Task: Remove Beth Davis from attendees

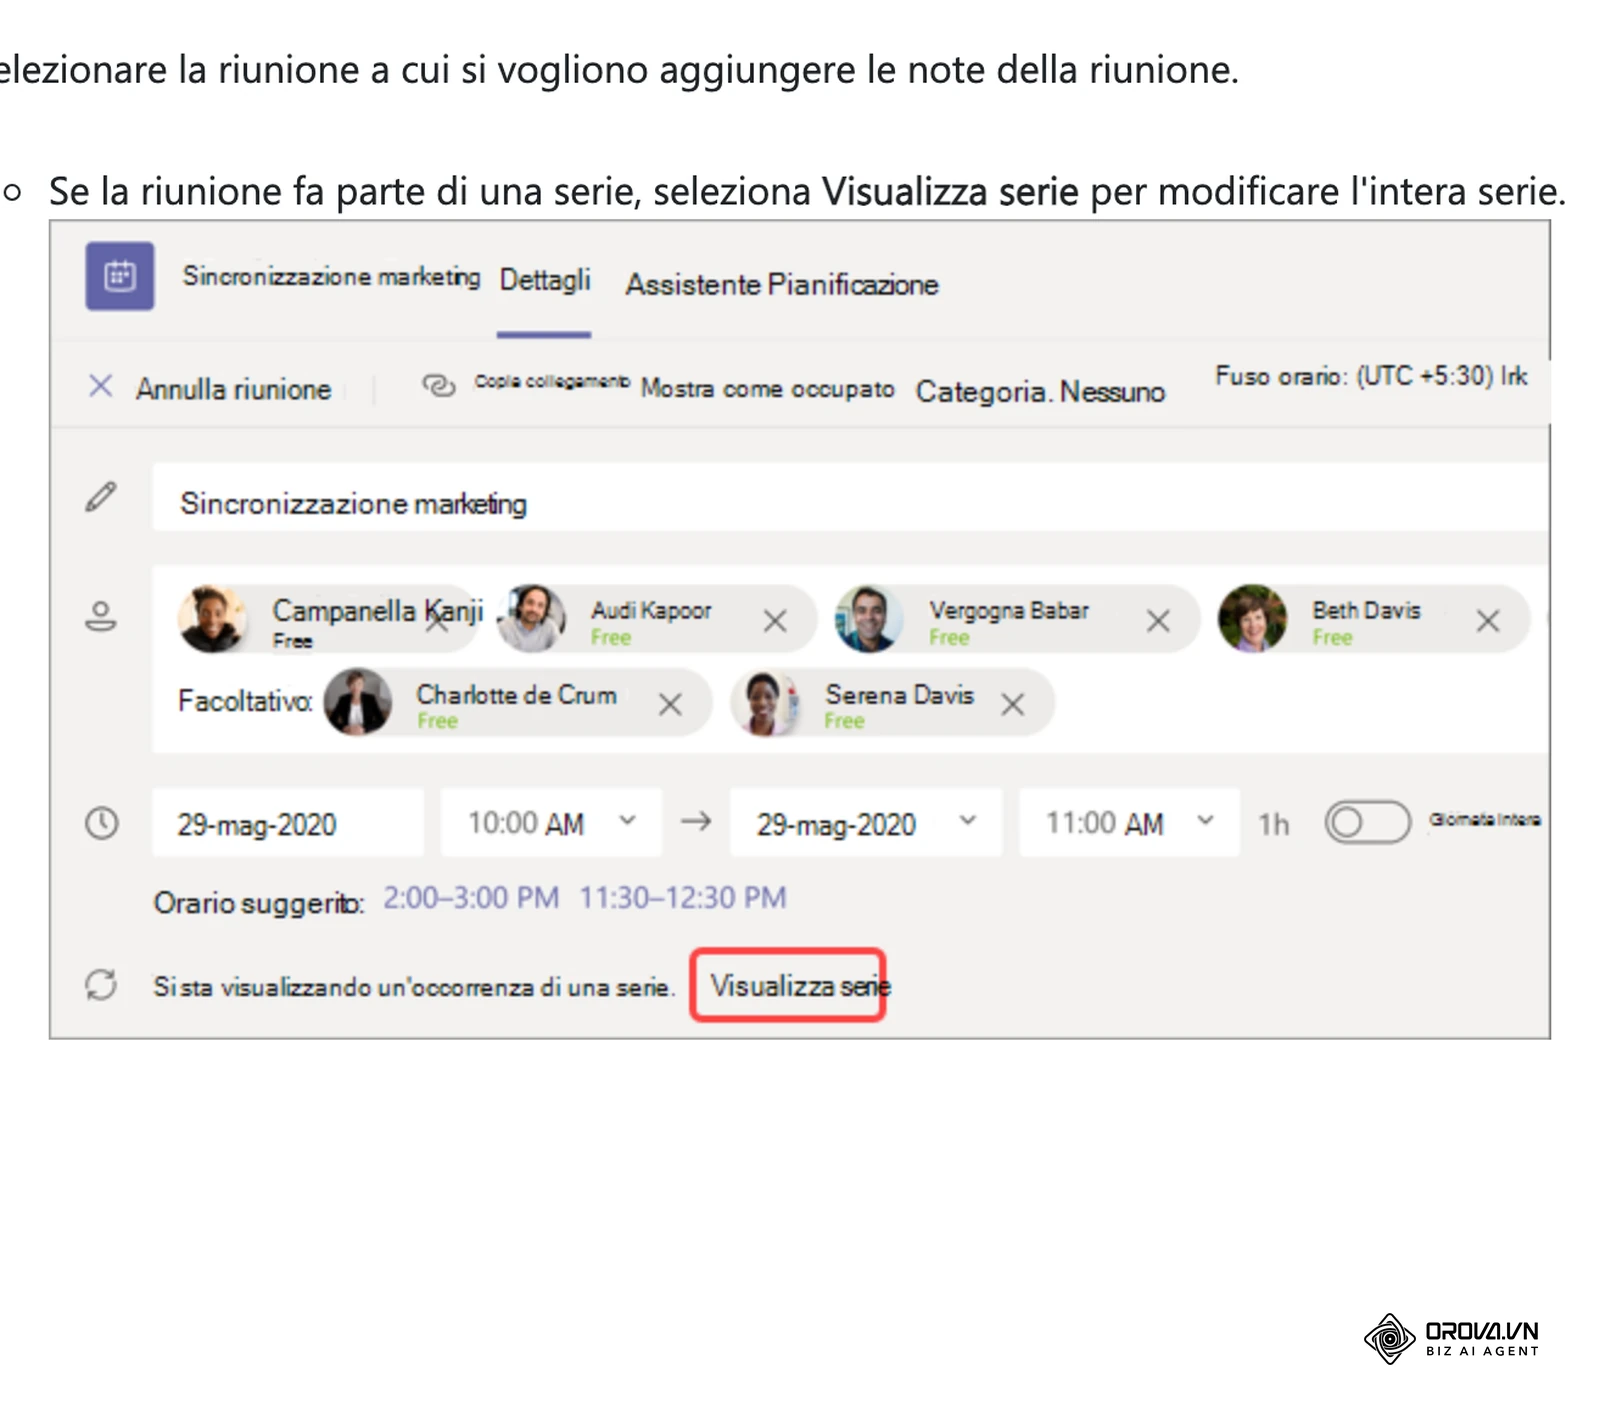Action: tap(1488, 621)
